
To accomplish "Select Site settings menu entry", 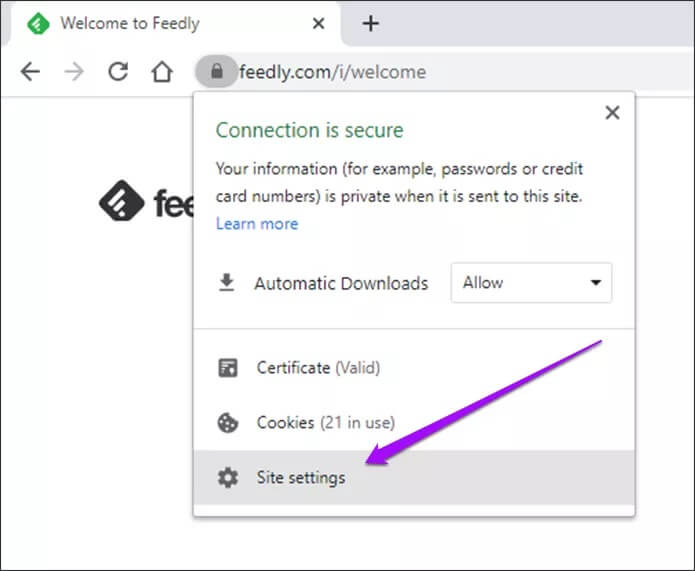I will click(x=301, y=478).
